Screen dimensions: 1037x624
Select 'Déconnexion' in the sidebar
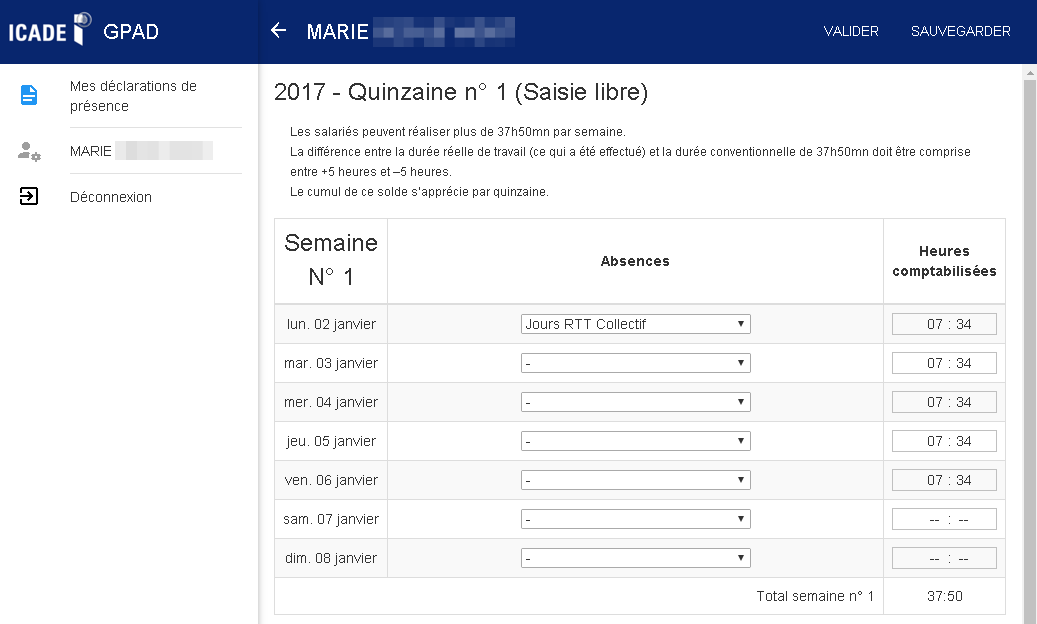111,197
